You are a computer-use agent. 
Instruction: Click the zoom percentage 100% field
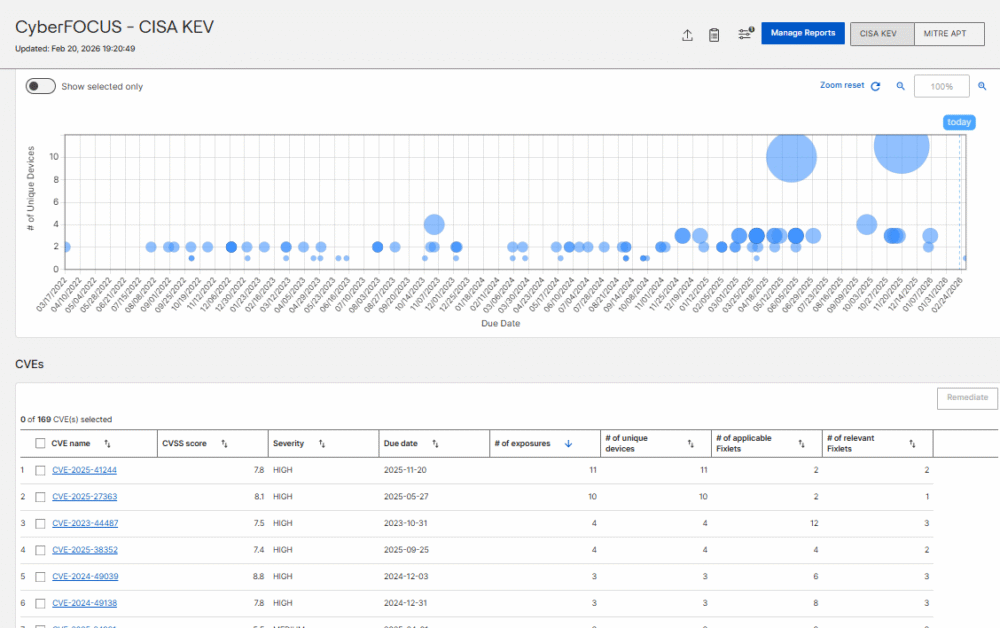coord(941,86)
